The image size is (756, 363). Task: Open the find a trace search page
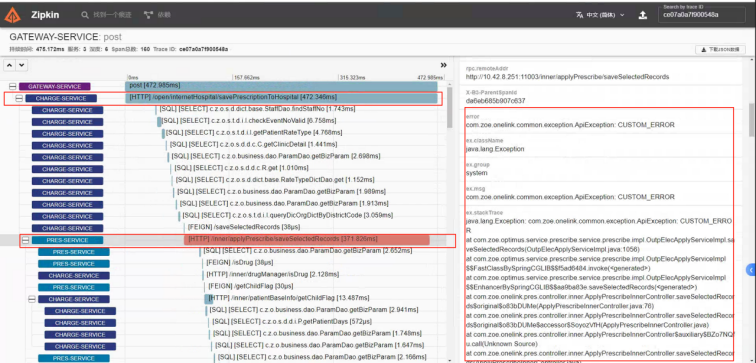coord(107,15)
